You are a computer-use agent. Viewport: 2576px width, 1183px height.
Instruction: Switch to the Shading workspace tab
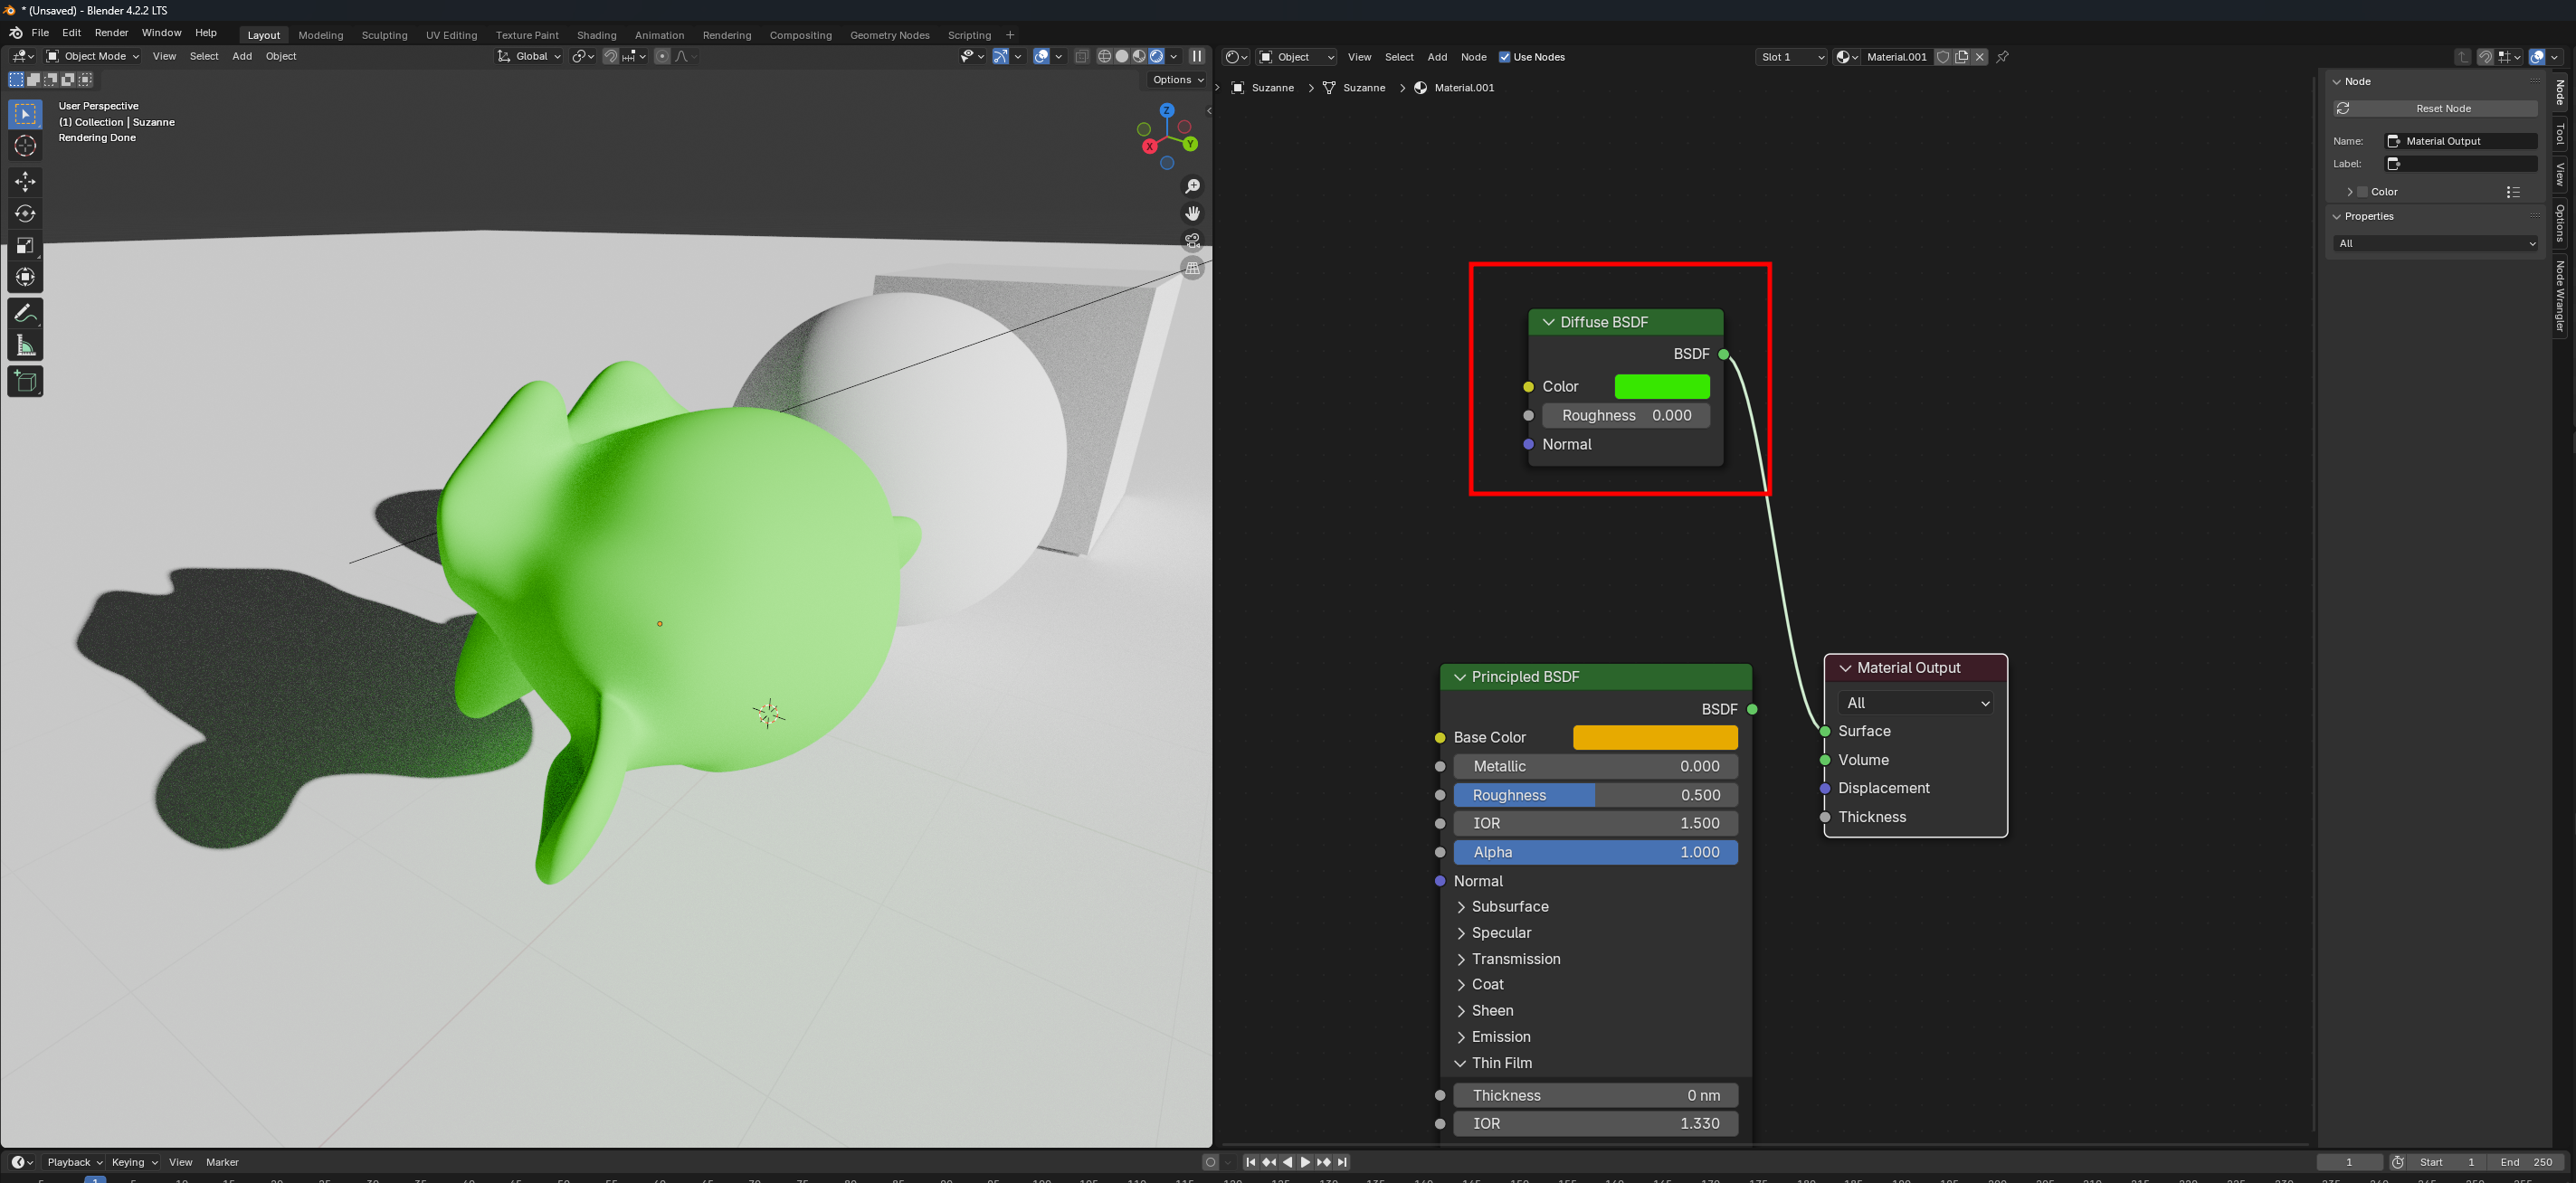coord(596,35)
